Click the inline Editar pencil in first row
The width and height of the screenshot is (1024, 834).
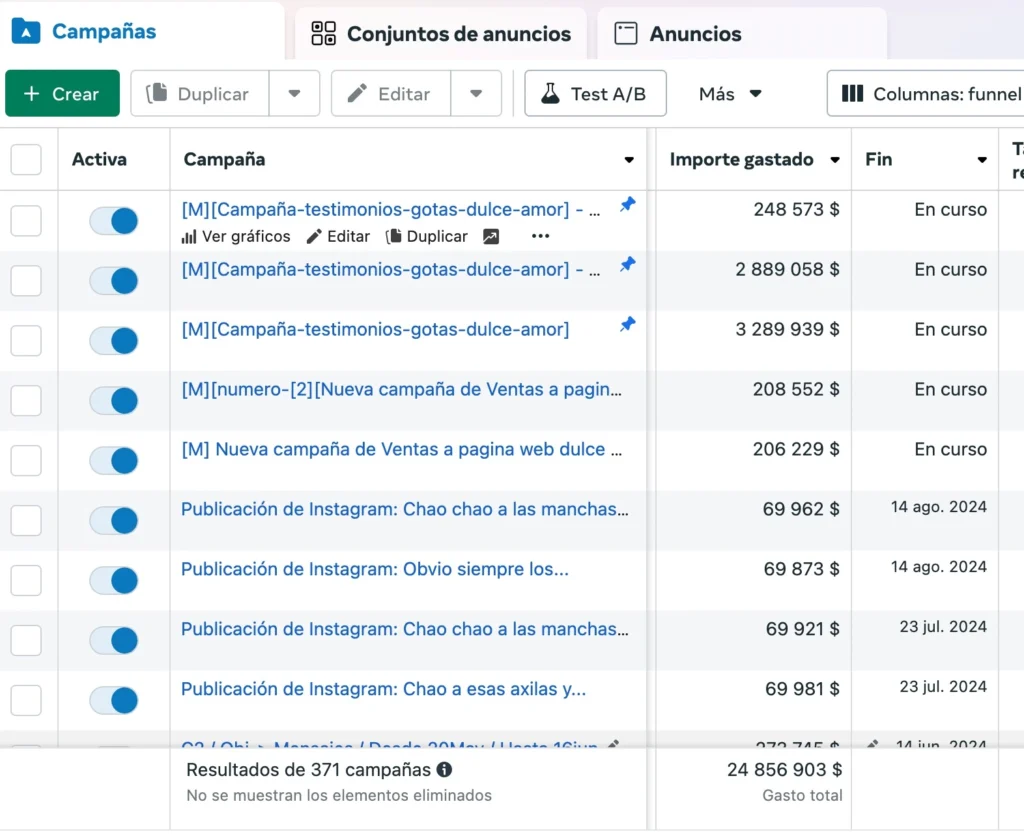click(x=338, y=237)
